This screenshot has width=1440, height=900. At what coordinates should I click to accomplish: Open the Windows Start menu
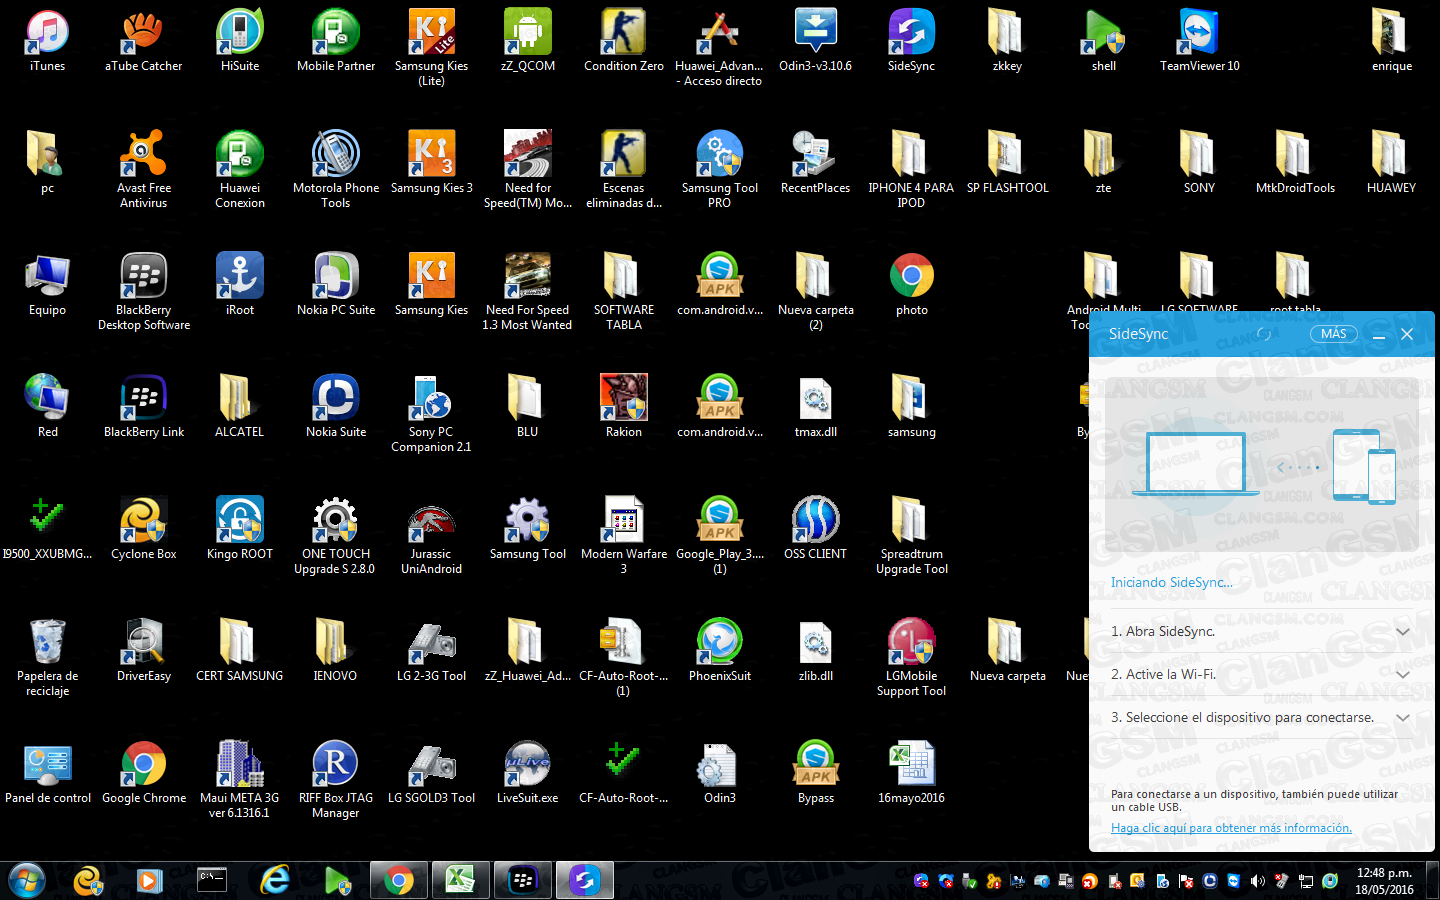coord(27,881)
